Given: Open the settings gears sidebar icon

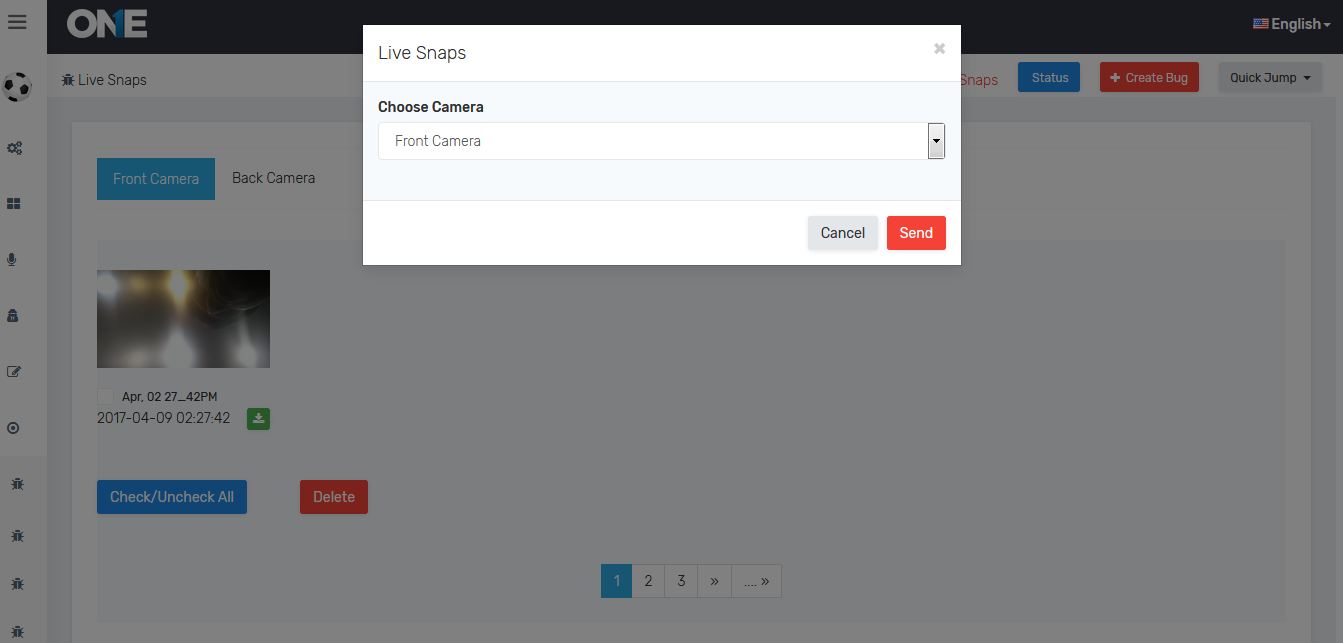Looking at the screenshot, I should coord(14,148).
